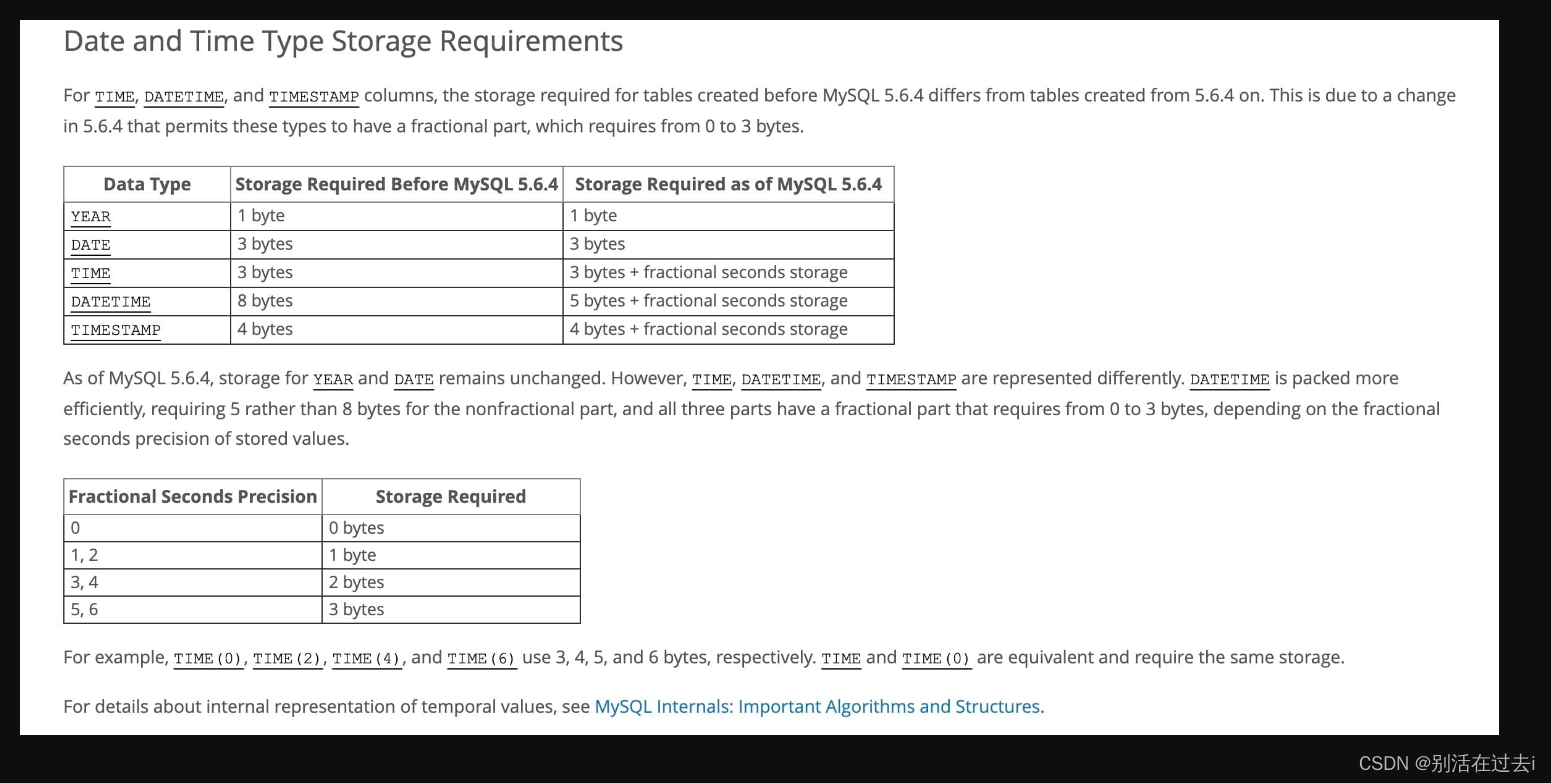Click the TIMESTAMP link in the middle paragraph
The height and width of the screenshot is (783, 1551).
tap(911, 380)
